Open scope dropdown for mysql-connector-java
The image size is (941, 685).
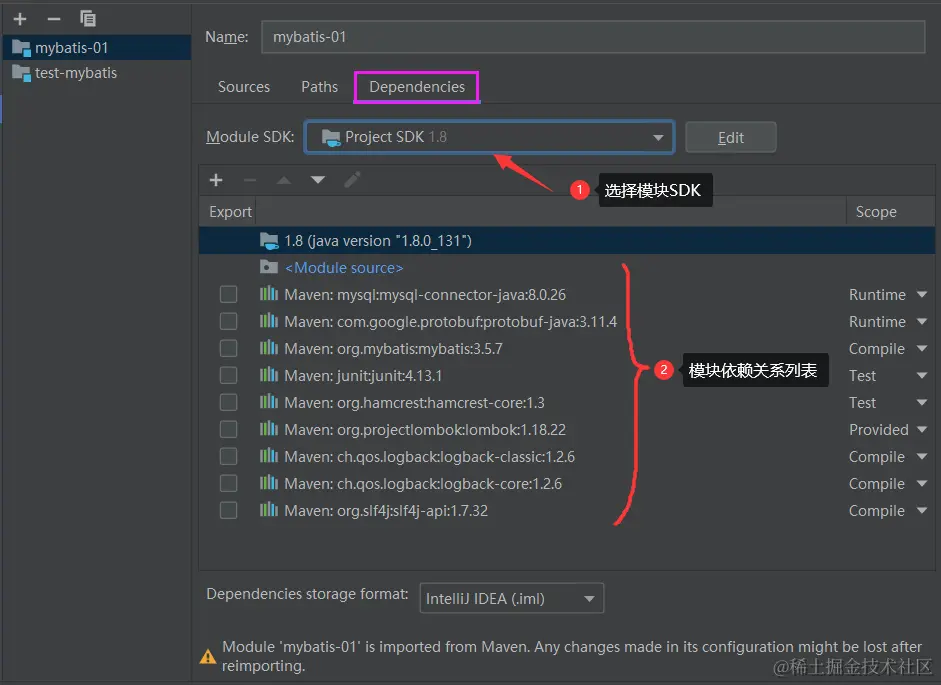coord(922,295)
